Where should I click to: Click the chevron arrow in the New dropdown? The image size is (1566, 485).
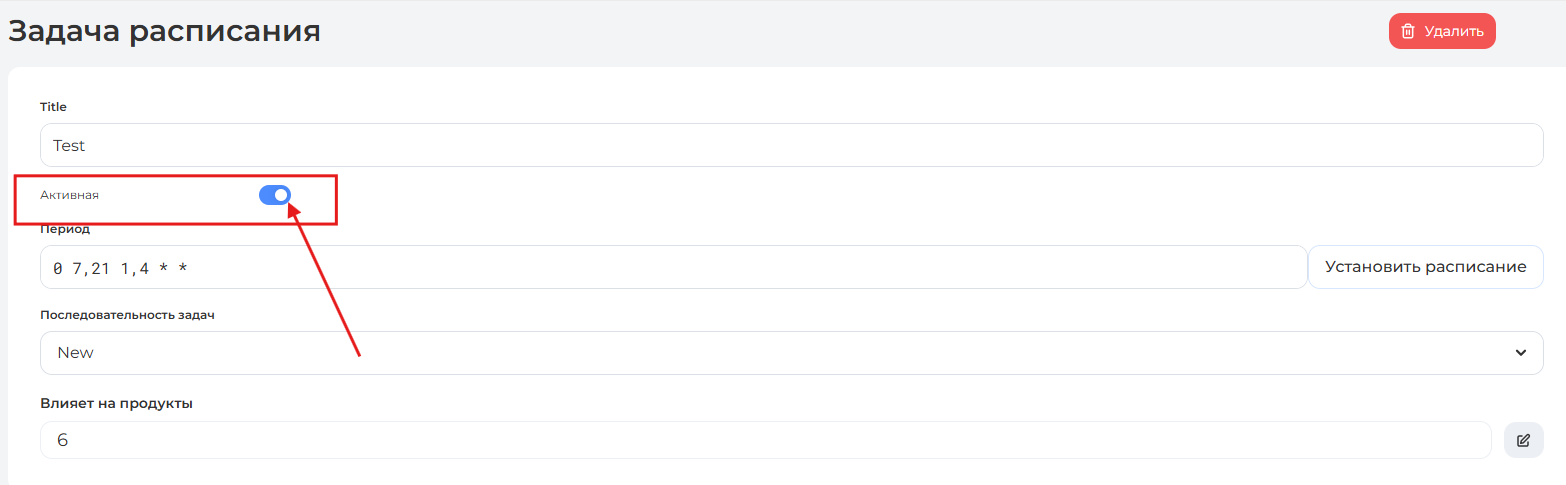(1520, 353)
